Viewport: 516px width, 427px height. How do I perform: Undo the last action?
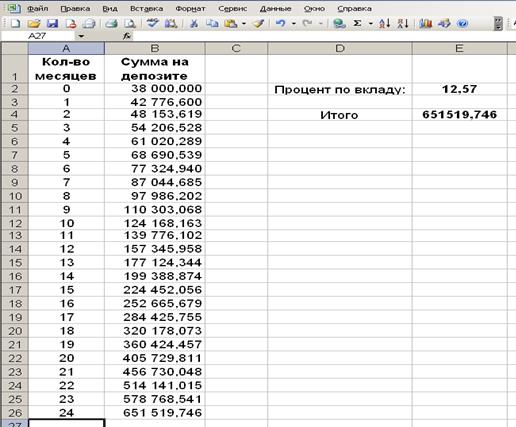pos(281,24)
